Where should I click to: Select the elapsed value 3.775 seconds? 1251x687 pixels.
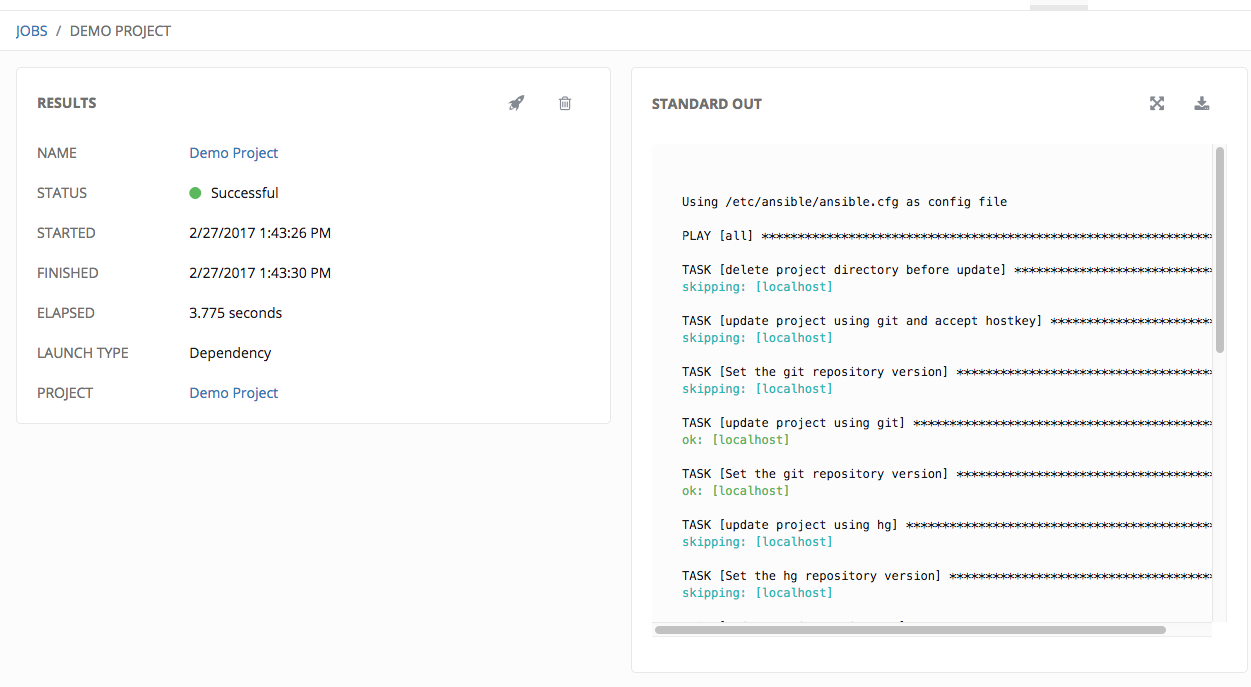(x=236, y=313)
